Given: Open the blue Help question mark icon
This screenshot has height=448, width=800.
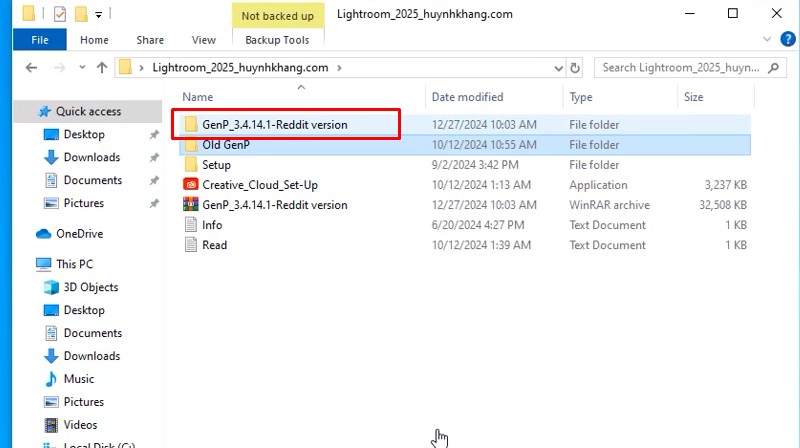Looking at the screenshot, I should coord(786,40).
